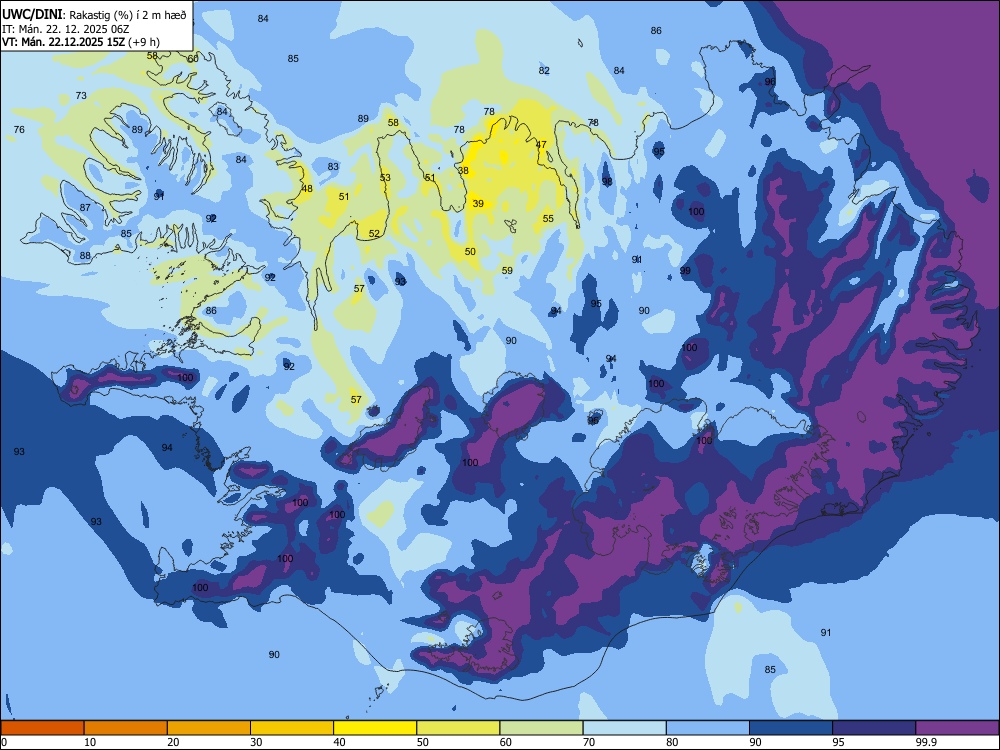
Task: Click the legend scale label '10'
Action: [x=90, y=742]
